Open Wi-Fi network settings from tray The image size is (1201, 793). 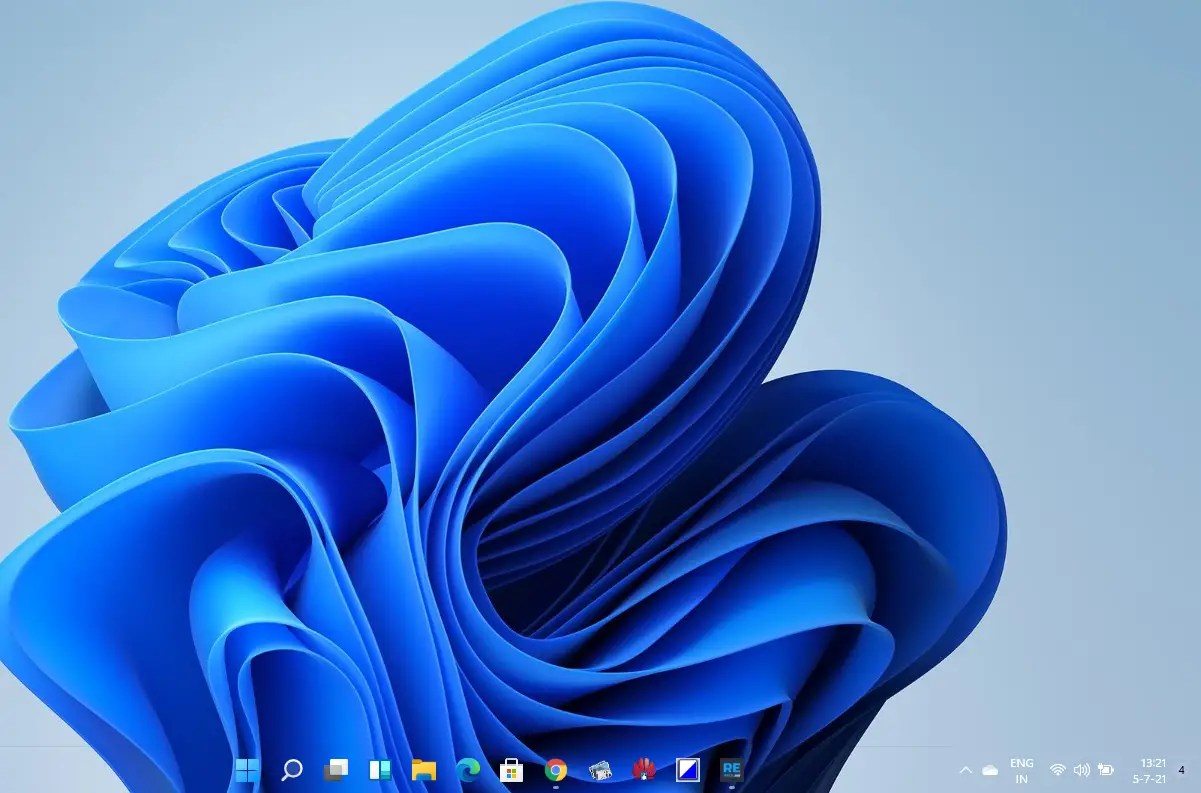click(x=1057, y=770)
